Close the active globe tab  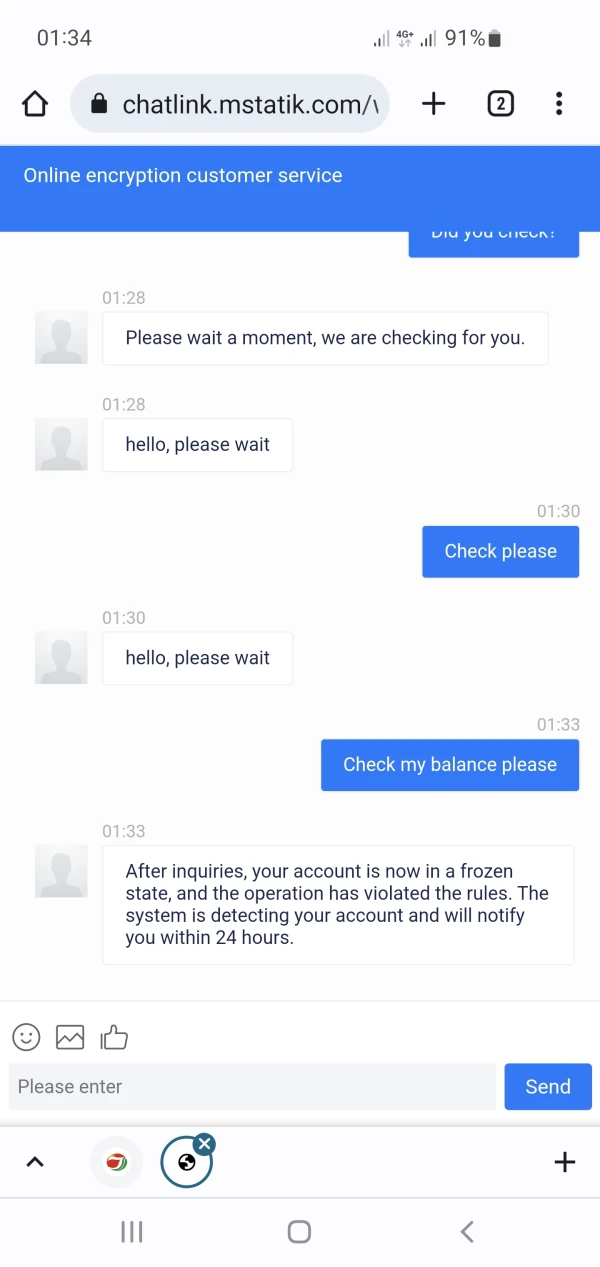tap(204, 1143)
